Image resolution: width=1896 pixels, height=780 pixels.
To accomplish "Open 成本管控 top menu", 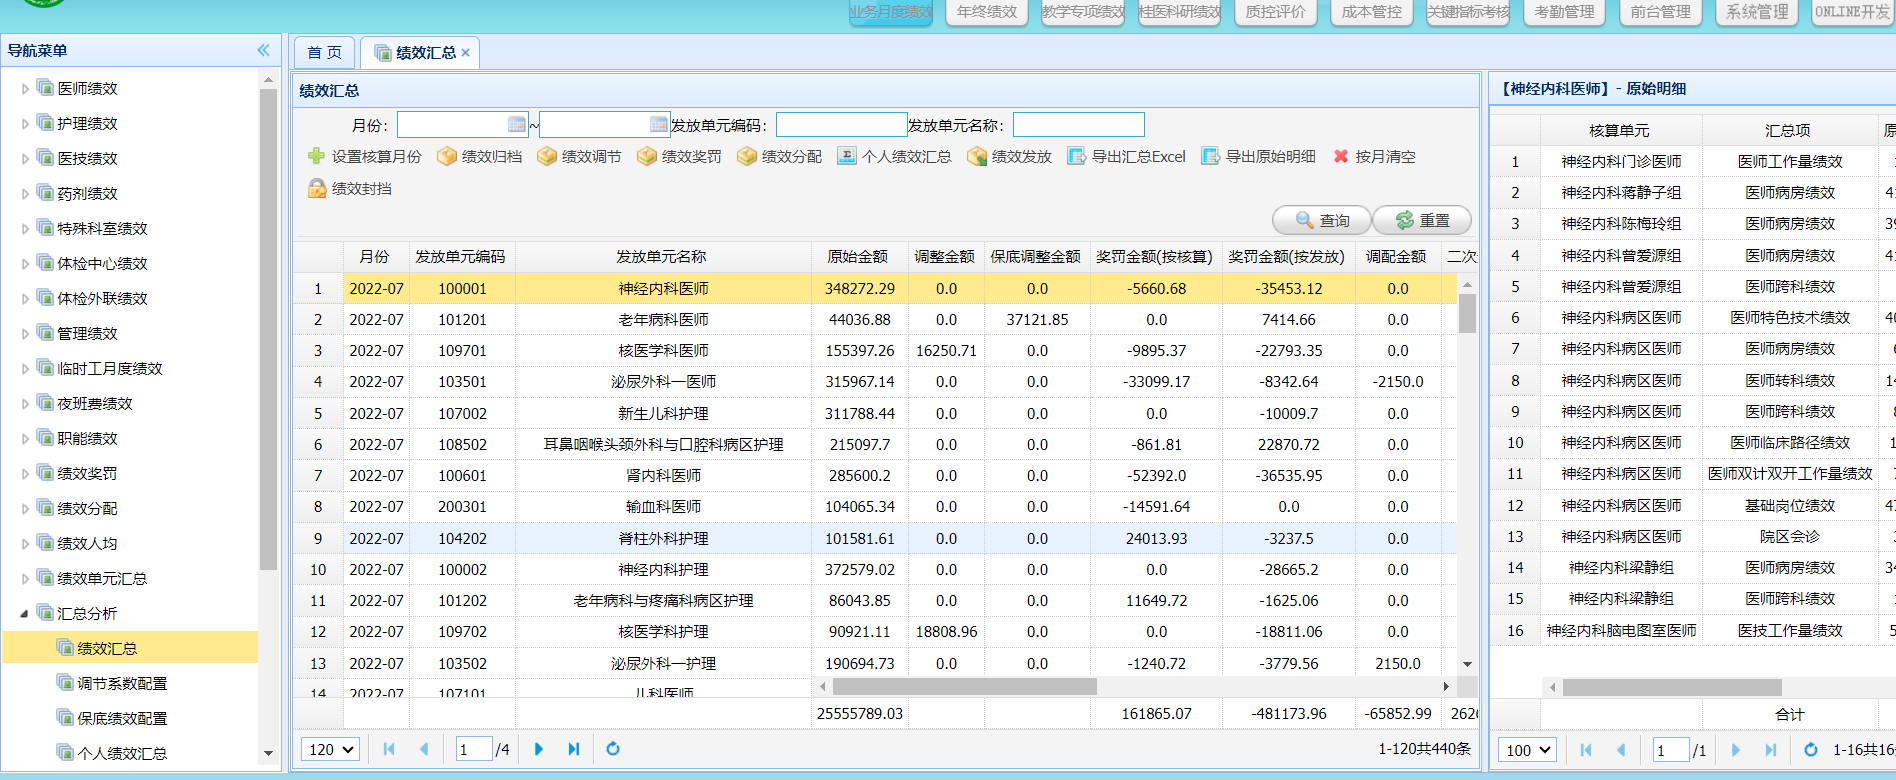I will [1372, 12].
